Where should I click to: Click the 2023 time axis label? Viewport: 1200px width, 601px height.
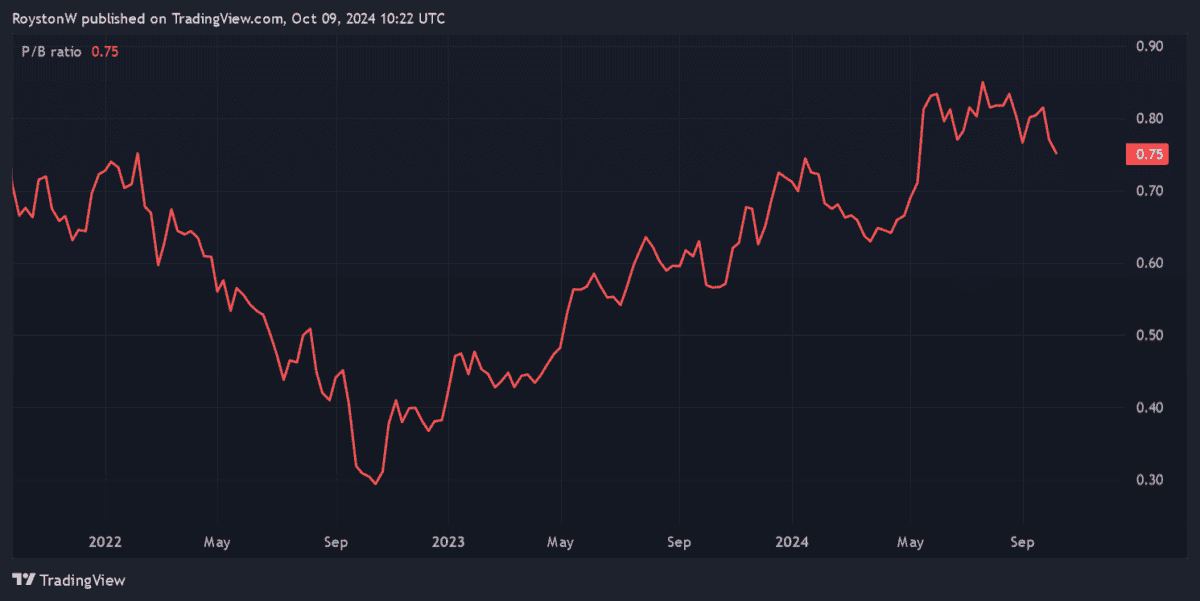(448, 542)
